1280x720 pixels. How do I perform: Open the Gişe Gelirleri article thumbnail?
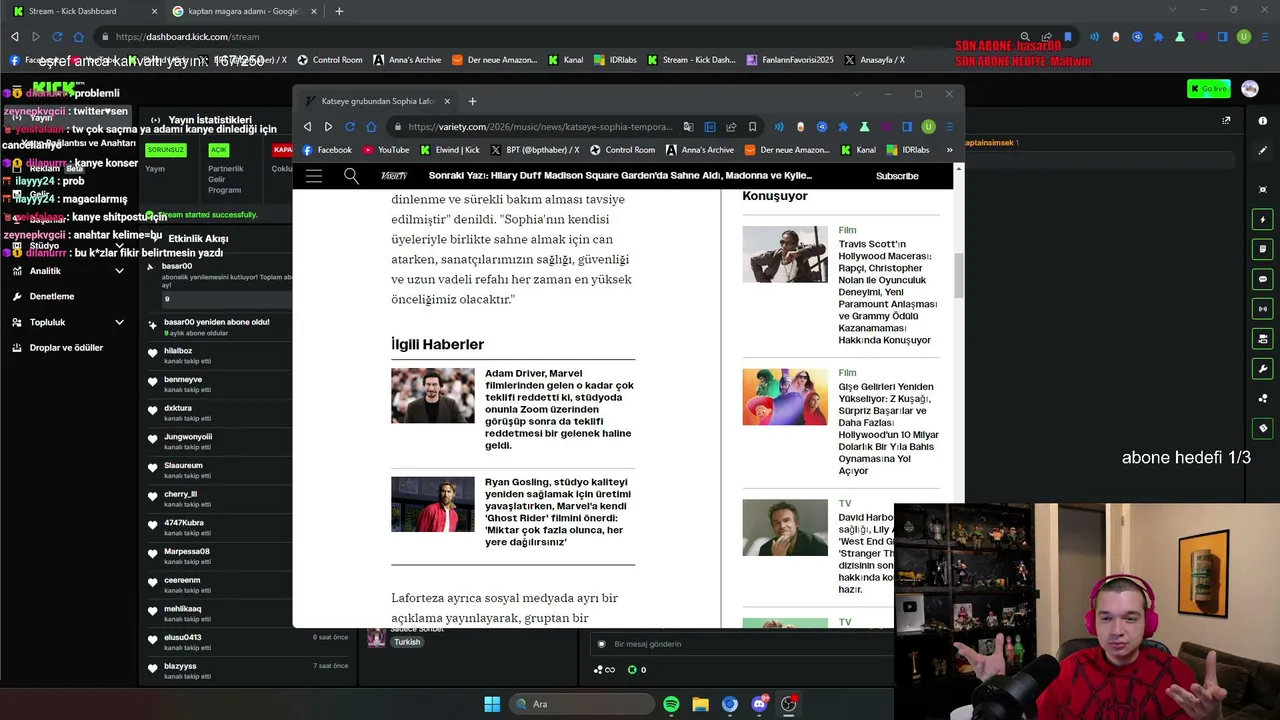tap(785, 397)
